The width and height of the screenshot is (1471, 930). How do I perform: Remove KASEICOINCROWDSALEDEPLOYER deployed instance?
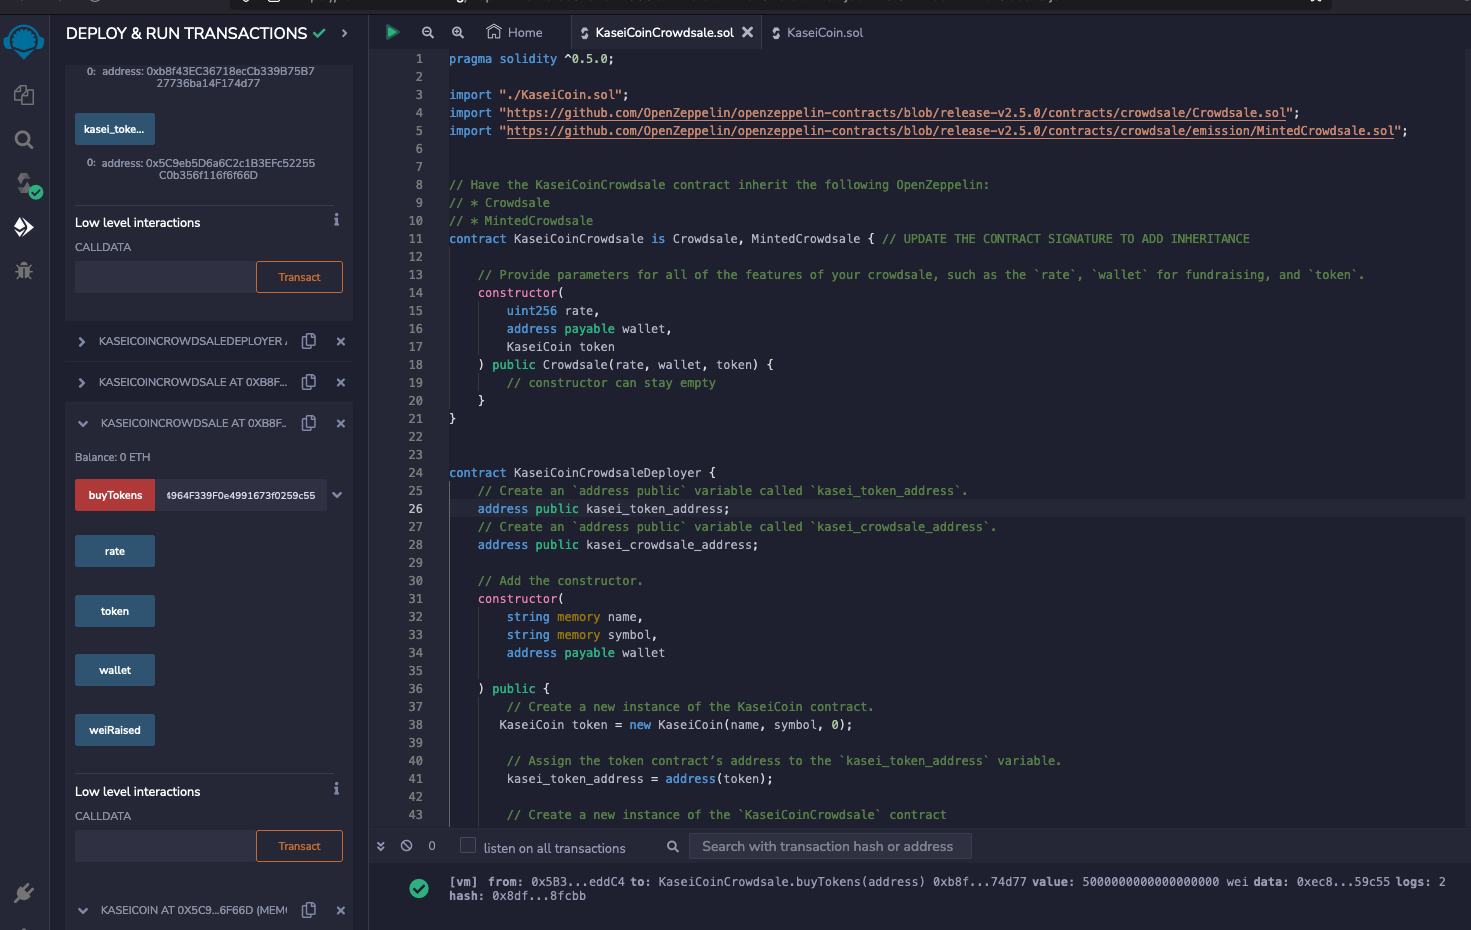coord(341,341)
